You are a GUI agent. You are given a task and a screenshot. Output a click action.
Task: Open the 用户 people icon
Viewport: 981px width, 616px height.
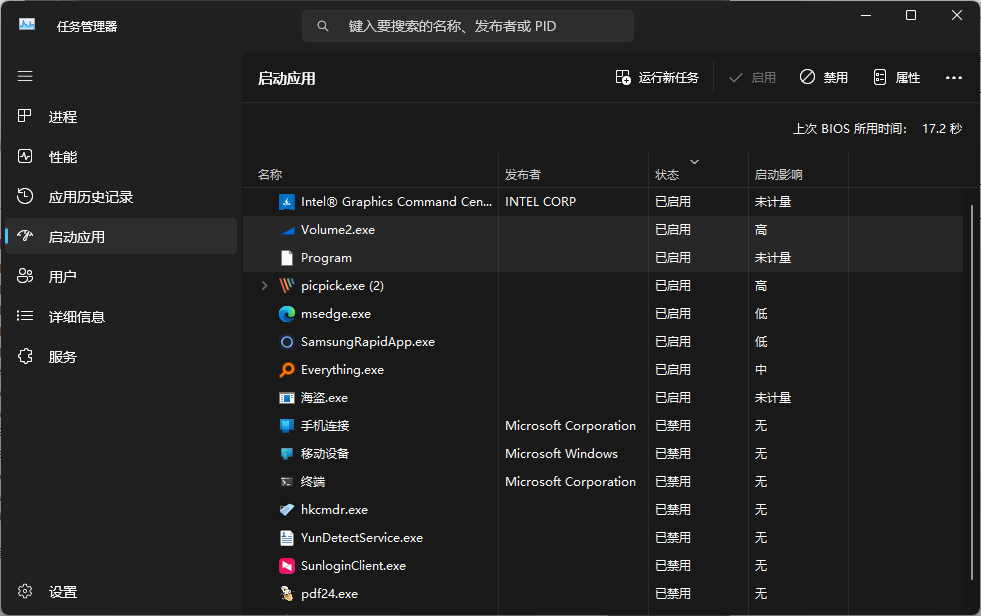coord(24,276)
